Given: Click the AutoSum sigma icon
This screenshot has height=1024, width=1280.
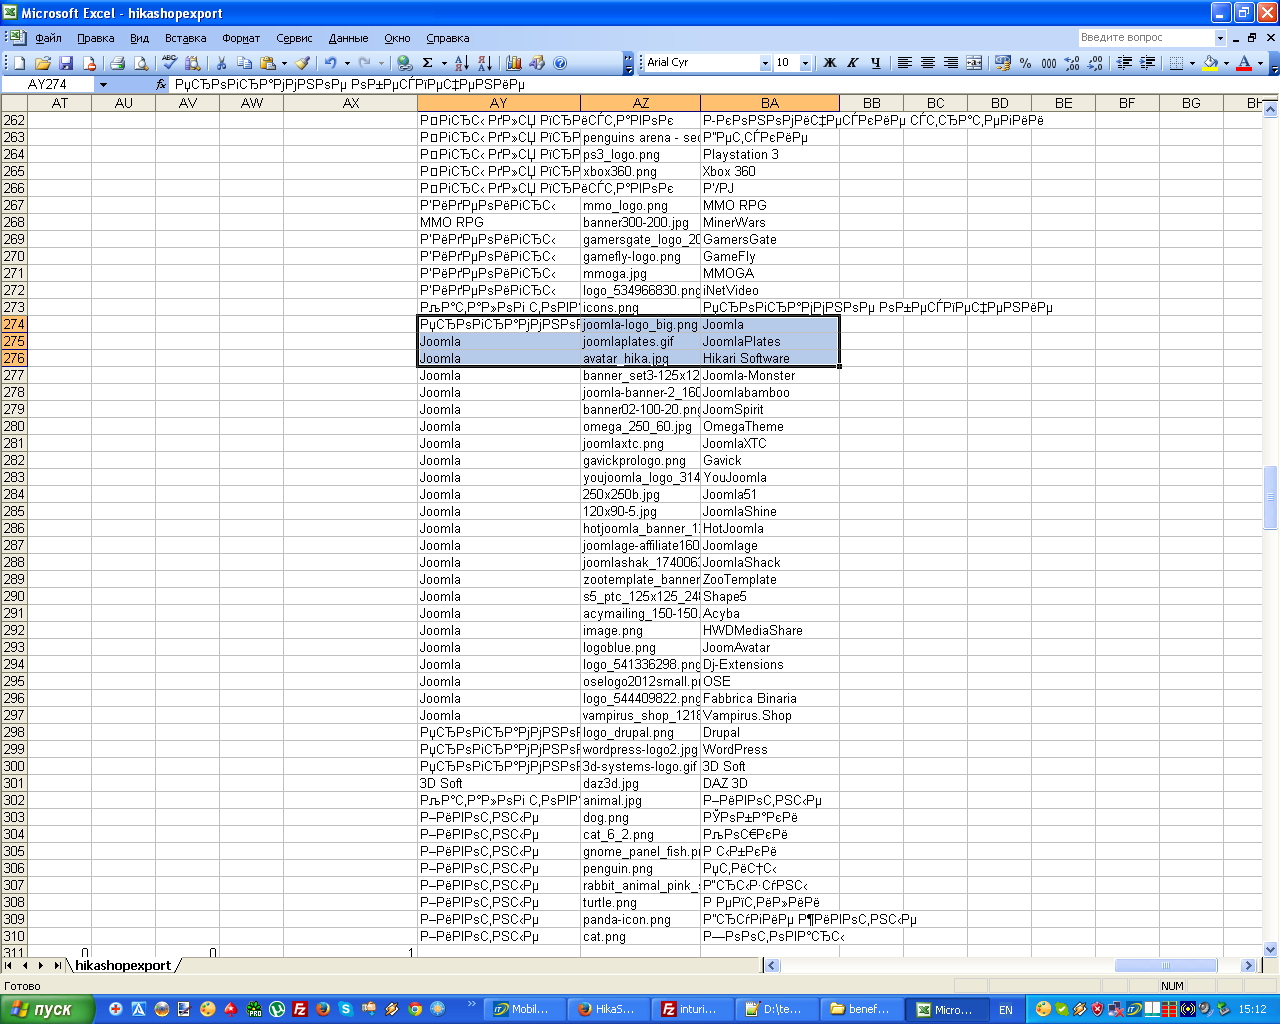Looking at the screenshot, I should pos(428,63).
